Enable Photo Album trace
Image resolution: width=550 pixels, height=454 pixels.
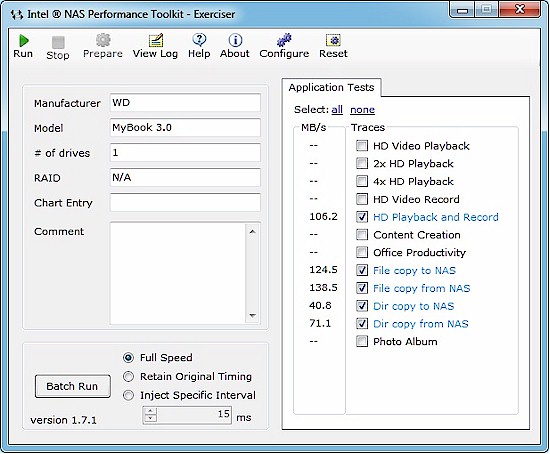coord(362,341)
